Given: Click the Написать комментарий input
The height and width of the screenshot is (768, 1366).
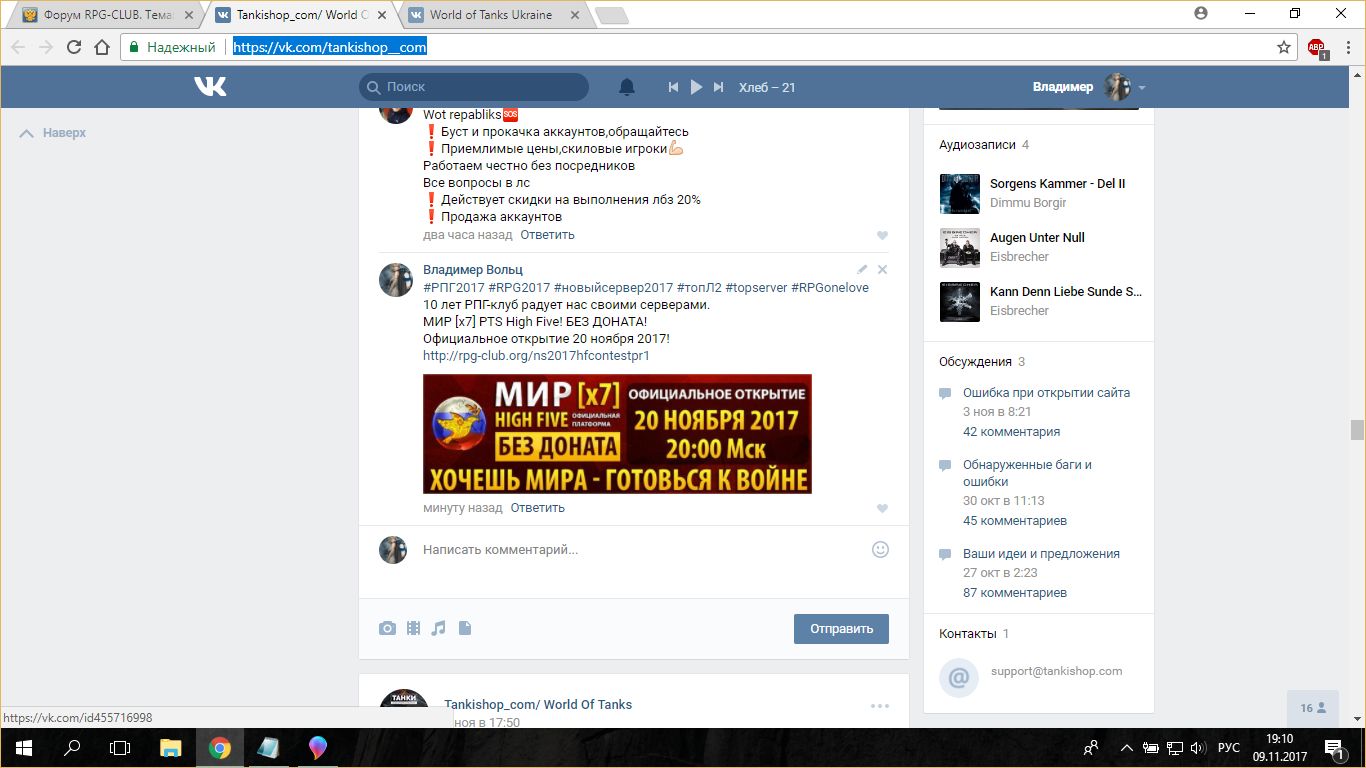Looking at the screenshot, I should coord(641,550).
